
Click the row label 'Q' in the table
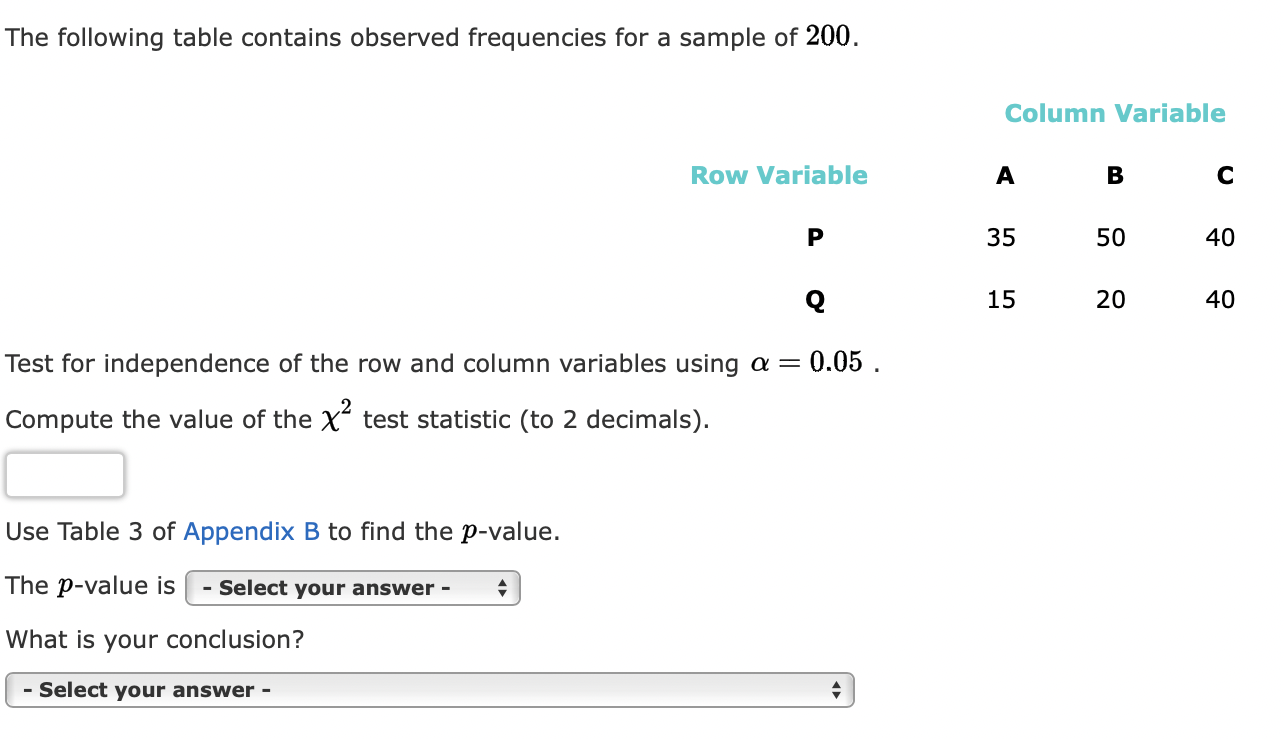(815, 299)
